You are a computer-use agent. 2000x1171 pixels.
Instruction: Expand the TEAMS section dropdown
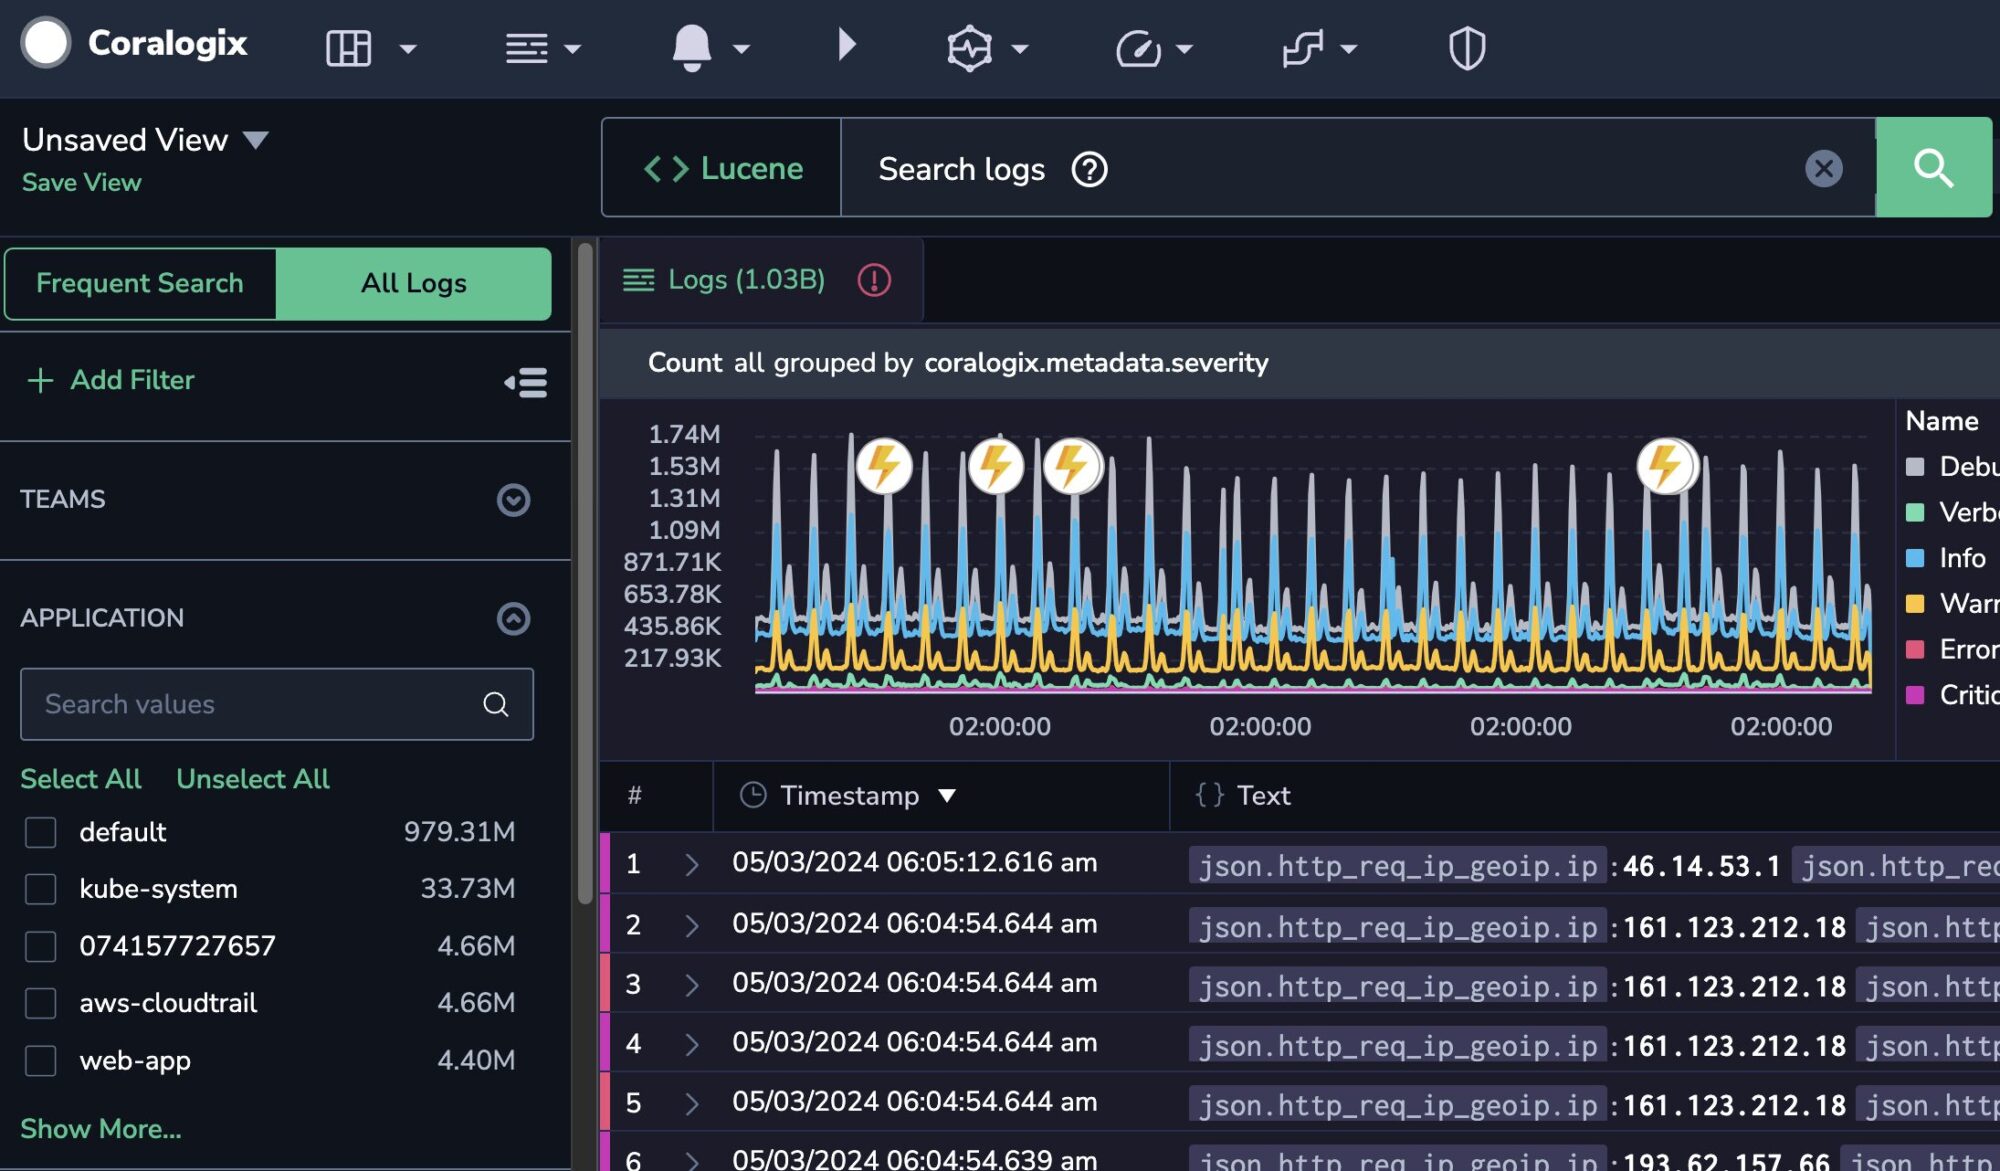514,499
